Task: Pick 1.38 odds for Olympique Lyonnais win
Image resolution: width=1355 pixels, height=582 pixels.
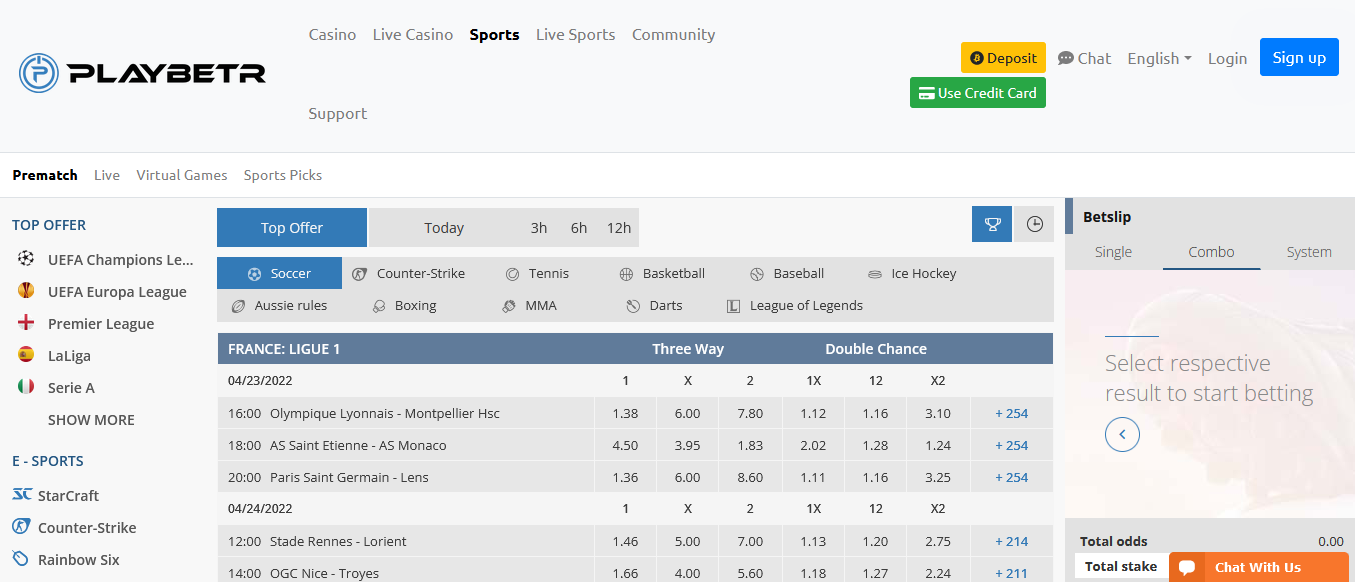Action: (625, 413)
